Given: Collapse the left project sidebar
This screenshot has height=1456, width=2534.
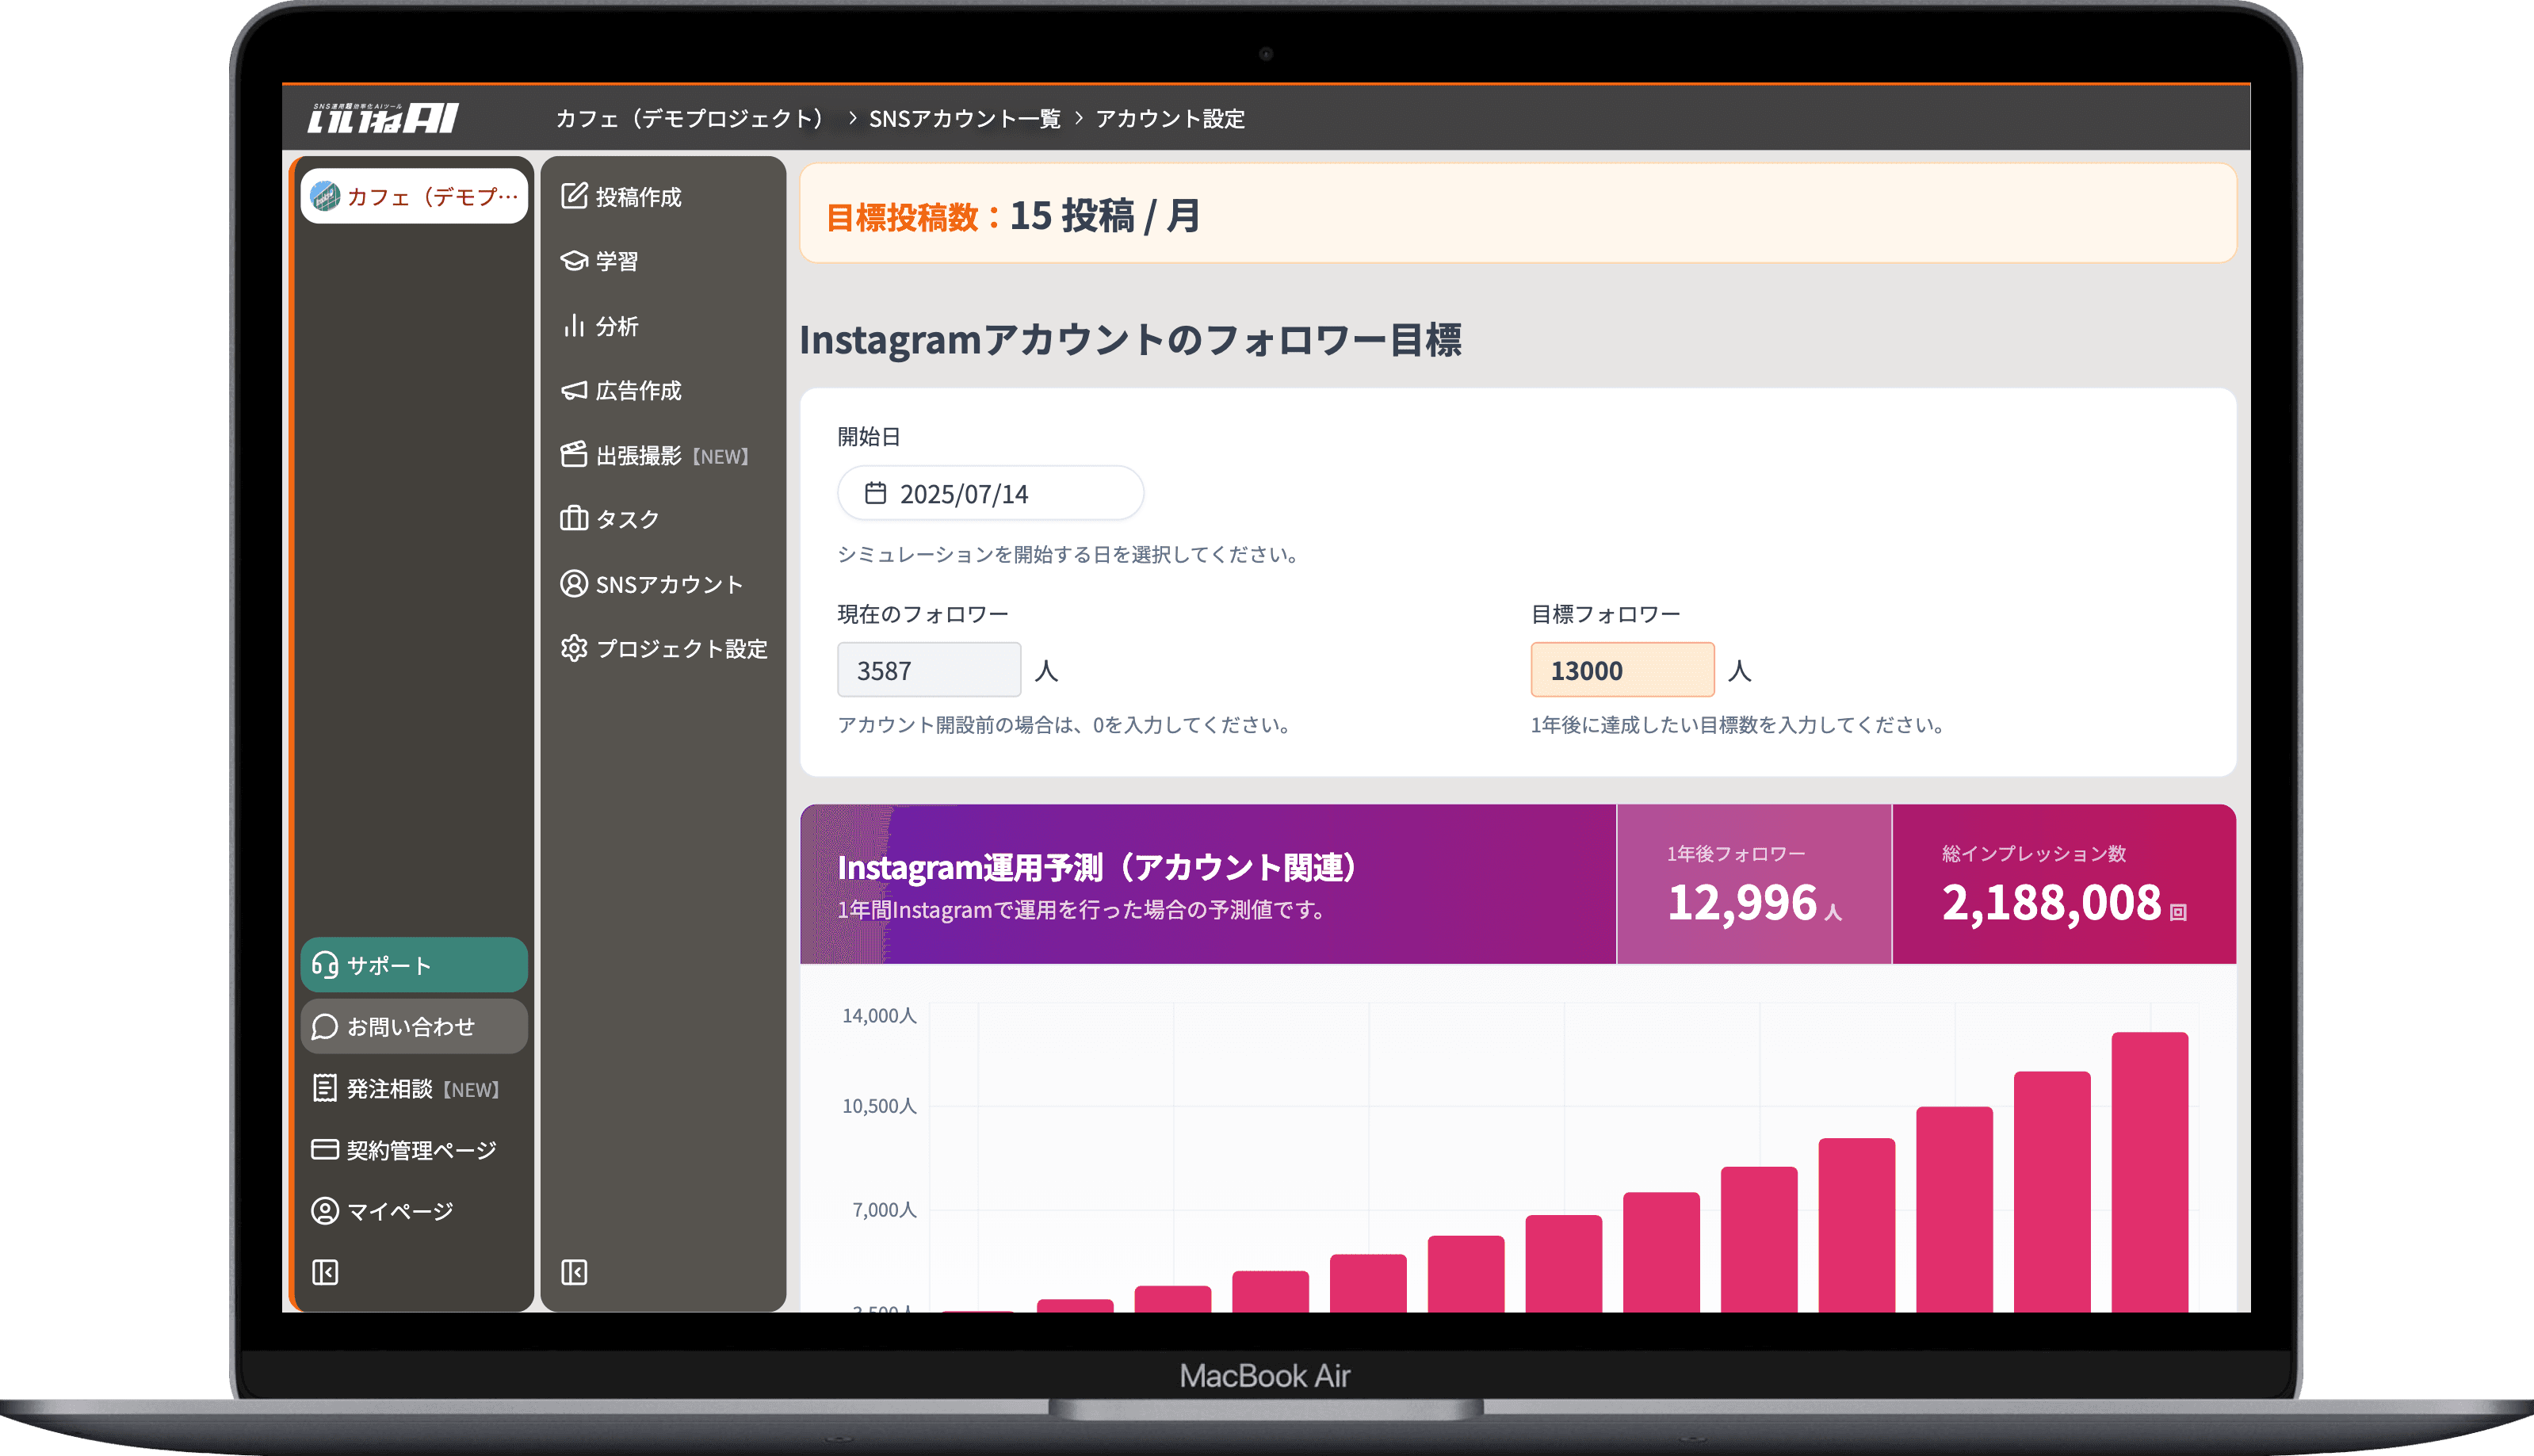Looking at the screenshot, I should (325, 1272).
